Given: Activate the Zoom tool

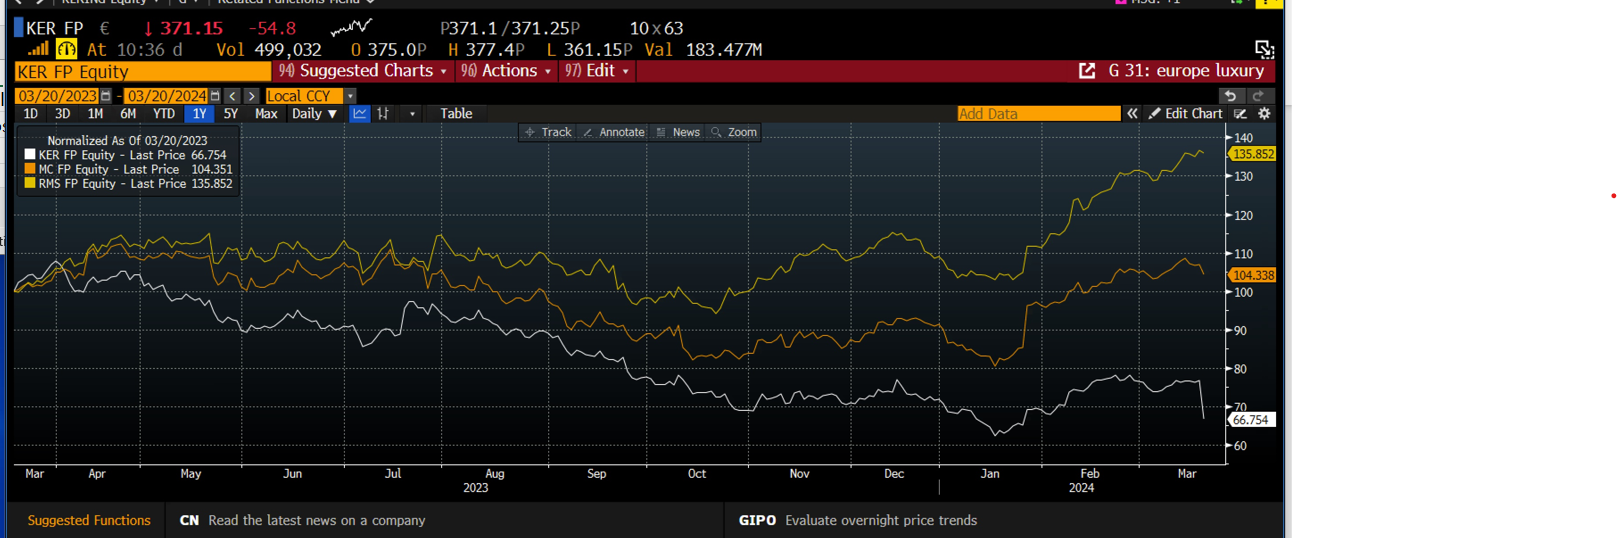Looking at the screenshot, I should (734, 132).
